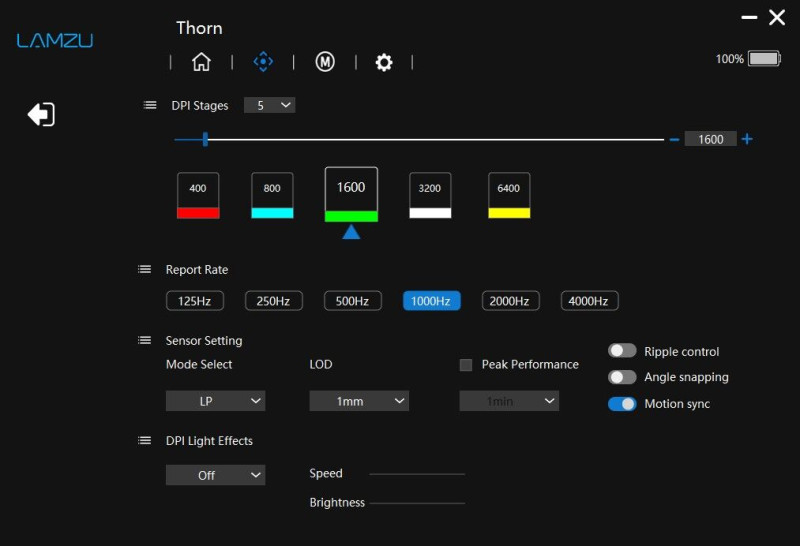Open the LOD 1mm dropdown

(359, 401)
